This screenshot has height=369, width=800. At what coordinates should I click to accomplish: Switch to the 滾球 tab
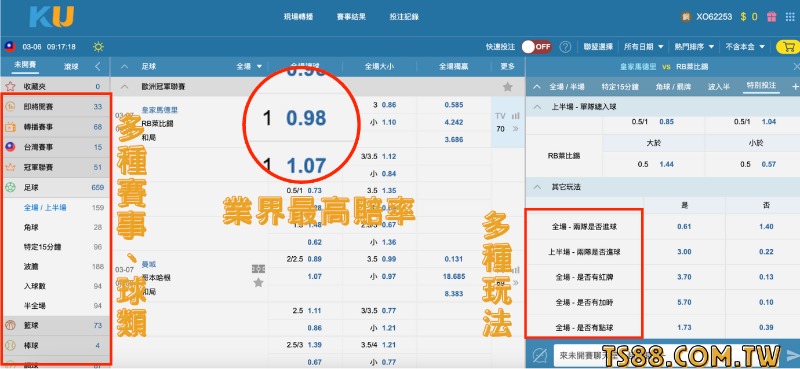pyautogui.click(x=71, y=66)
